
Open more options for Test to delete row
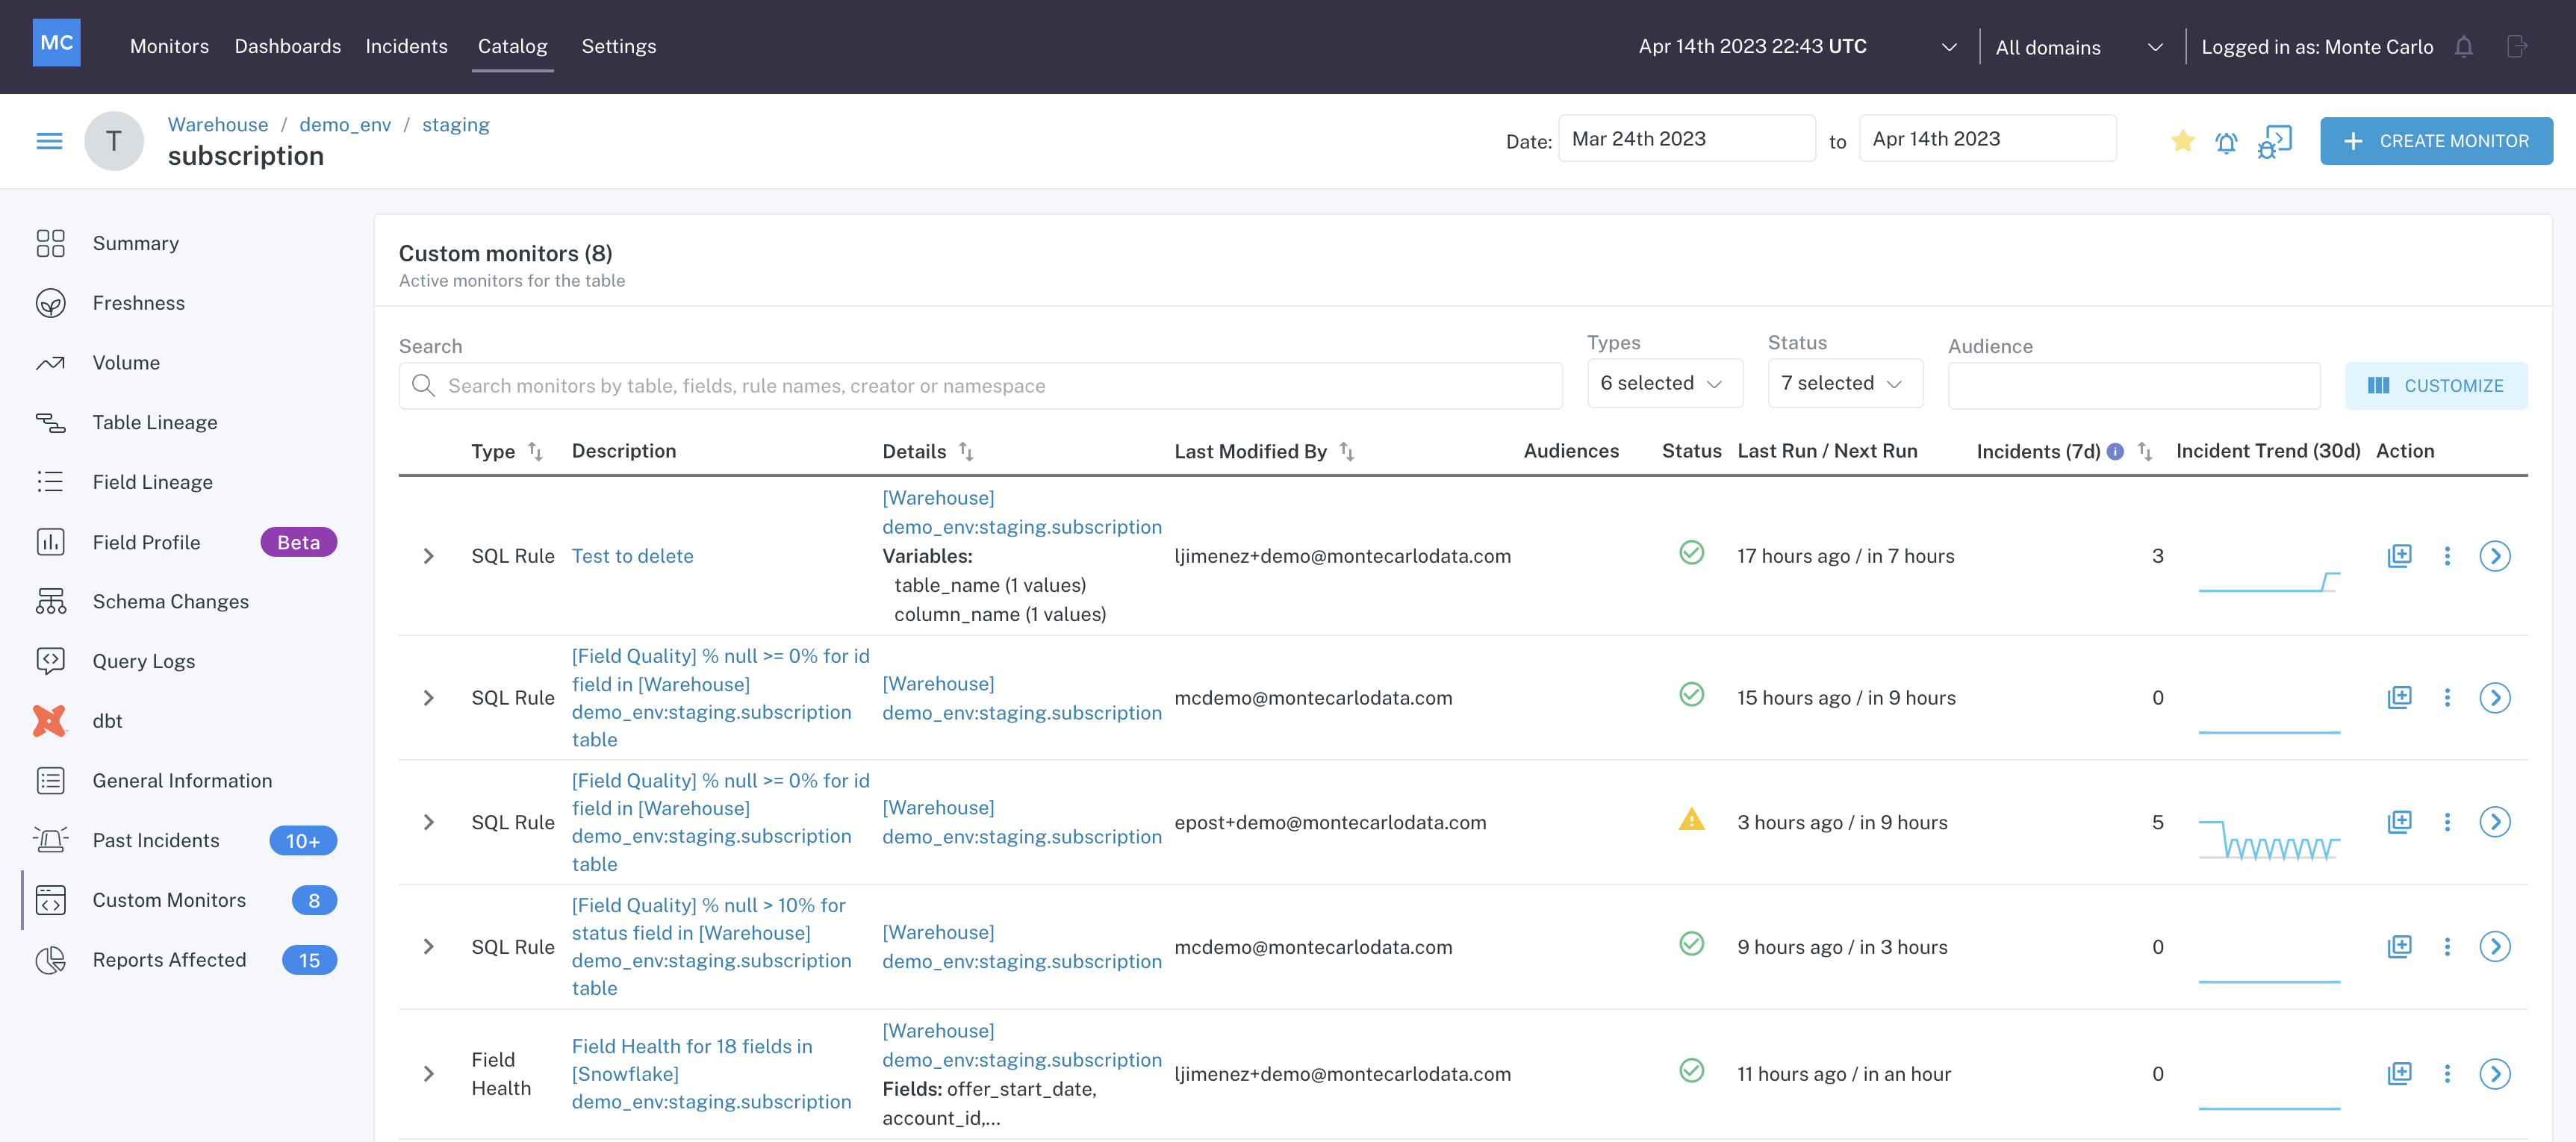click(2447, 556)
